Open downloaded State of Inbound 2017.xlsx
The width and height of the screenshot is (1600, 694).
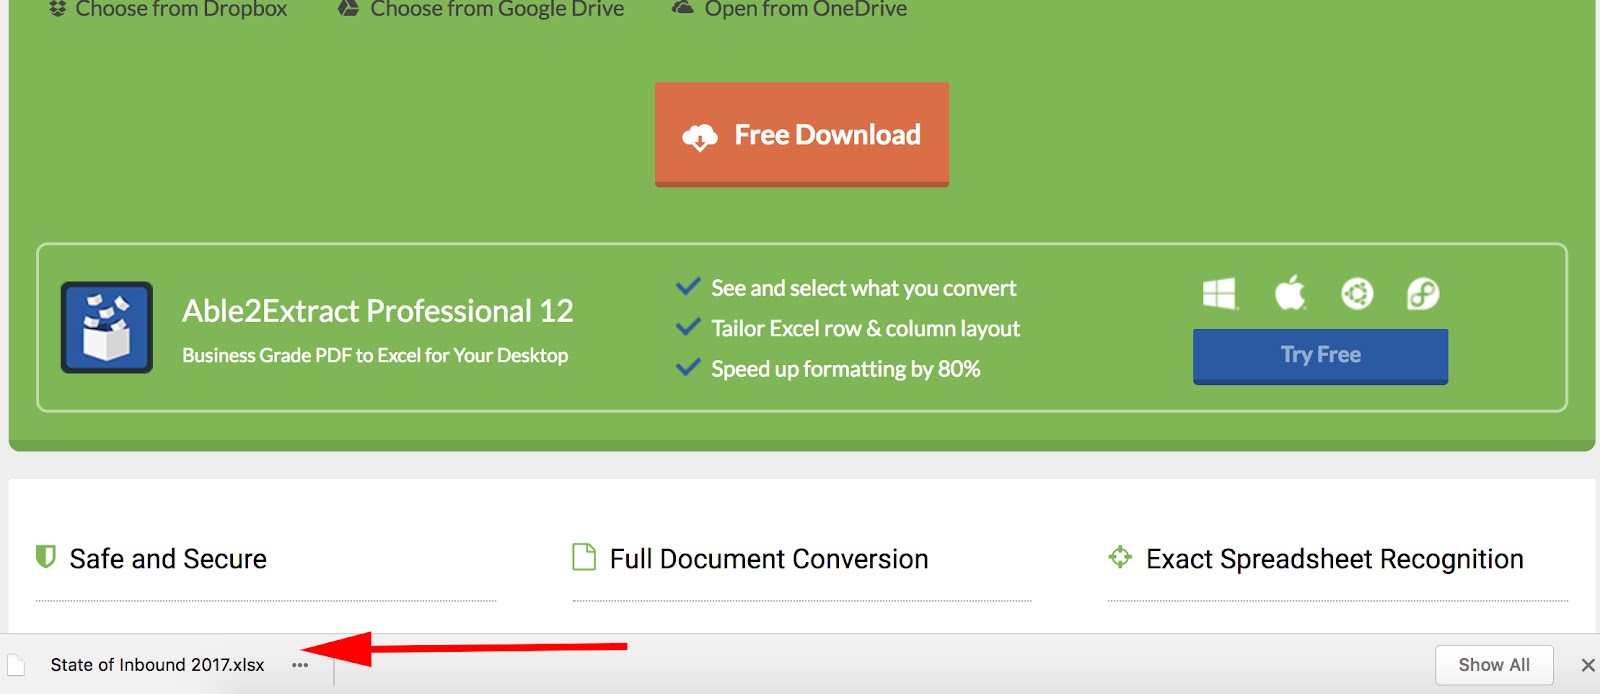(157, 665)
